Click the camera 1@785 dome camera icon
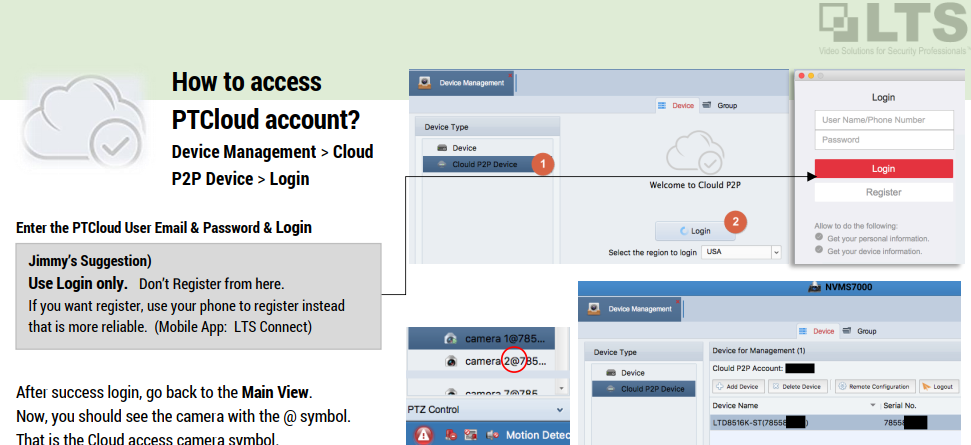971x445 pixels. tap(451, 338)
